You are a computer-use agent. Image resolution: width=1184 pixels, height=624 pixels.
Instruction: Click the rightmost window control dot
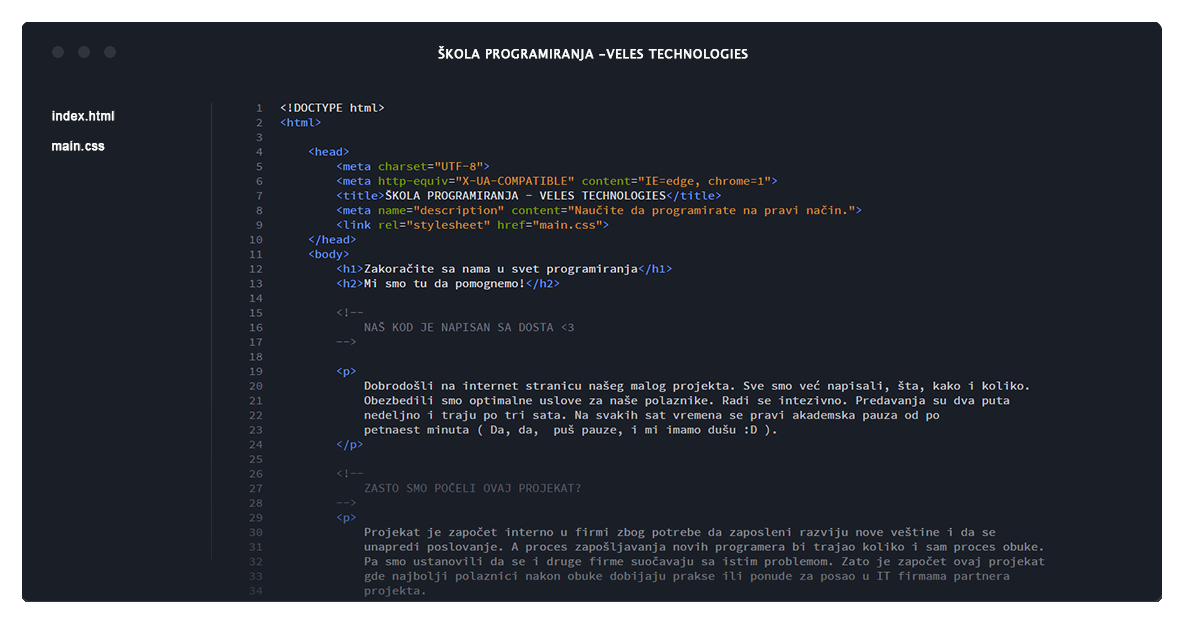click(x=110, y=52)
